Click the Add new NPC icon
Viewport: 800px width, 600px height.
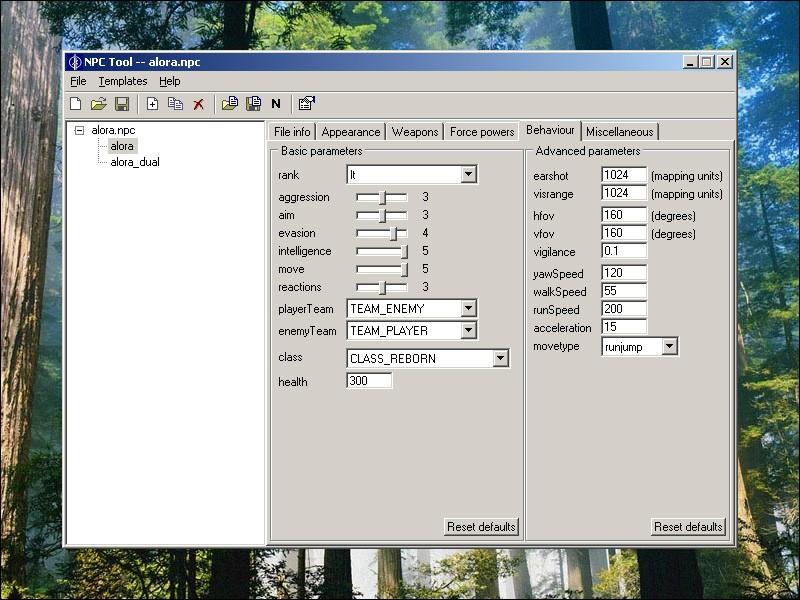pos(152,104)
